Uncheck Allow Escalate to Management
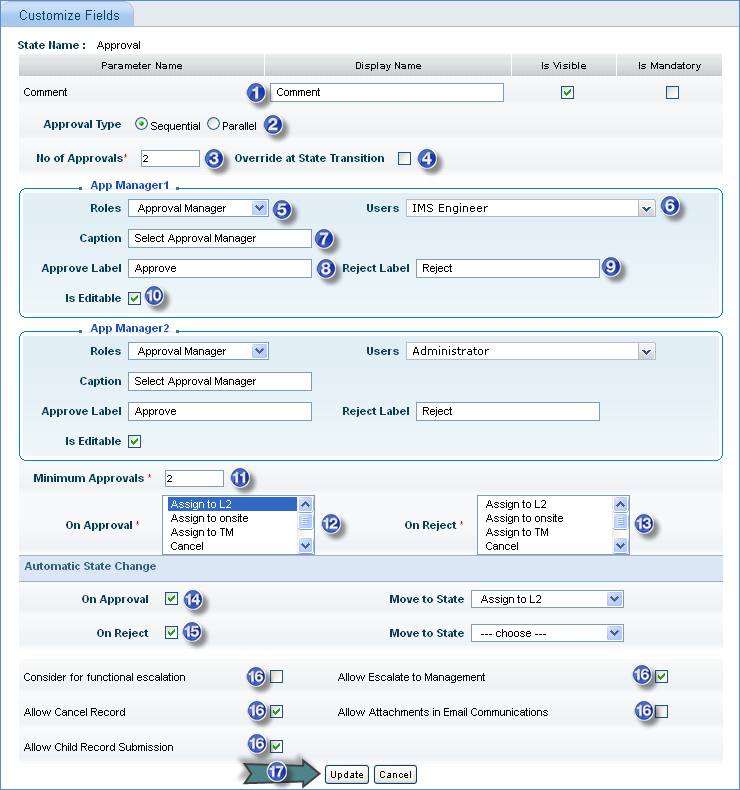740x790 pixels. tap(661, 677)
